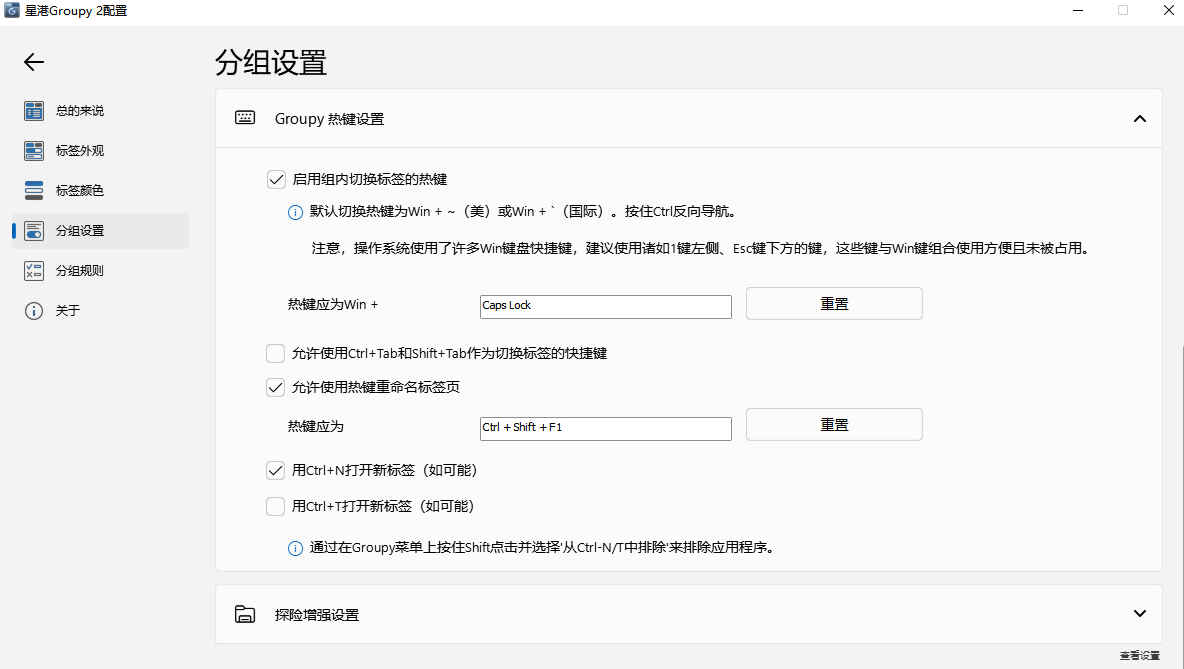Click the 分组规则 checklist icon

coord(34,271)
